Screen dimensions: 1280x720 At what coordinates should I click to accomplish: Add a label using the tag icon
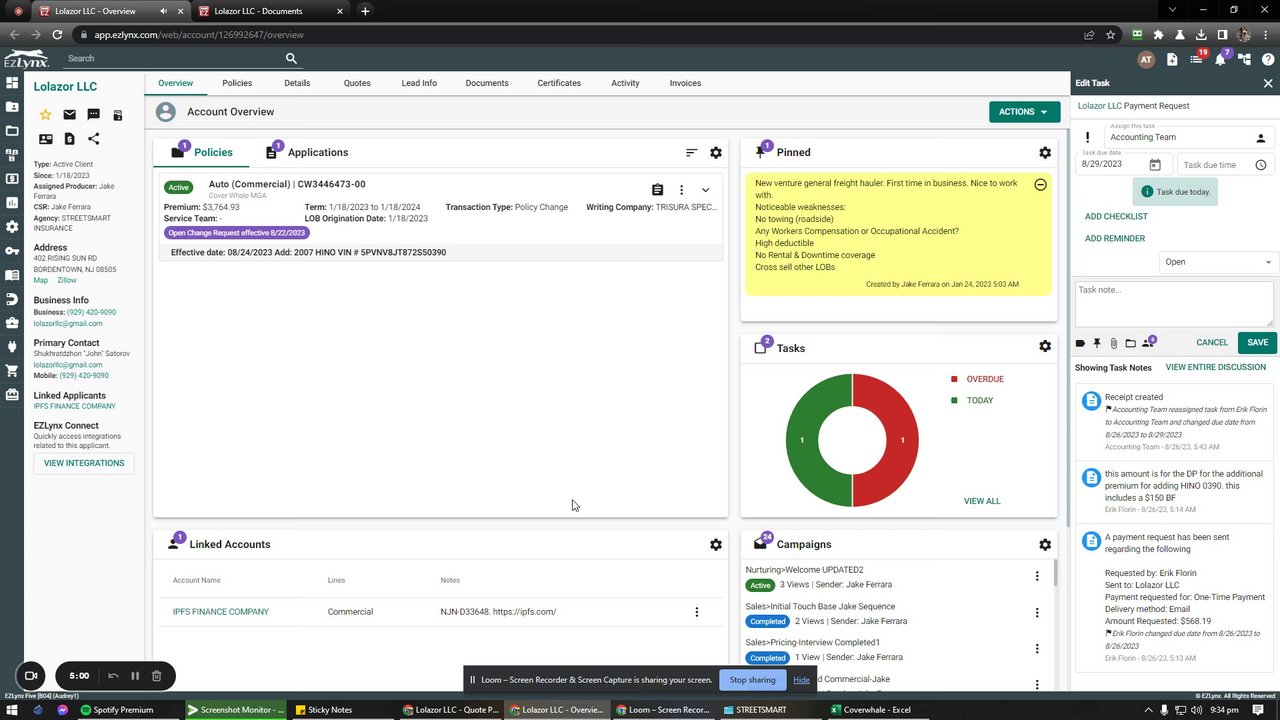point(1080,343)
